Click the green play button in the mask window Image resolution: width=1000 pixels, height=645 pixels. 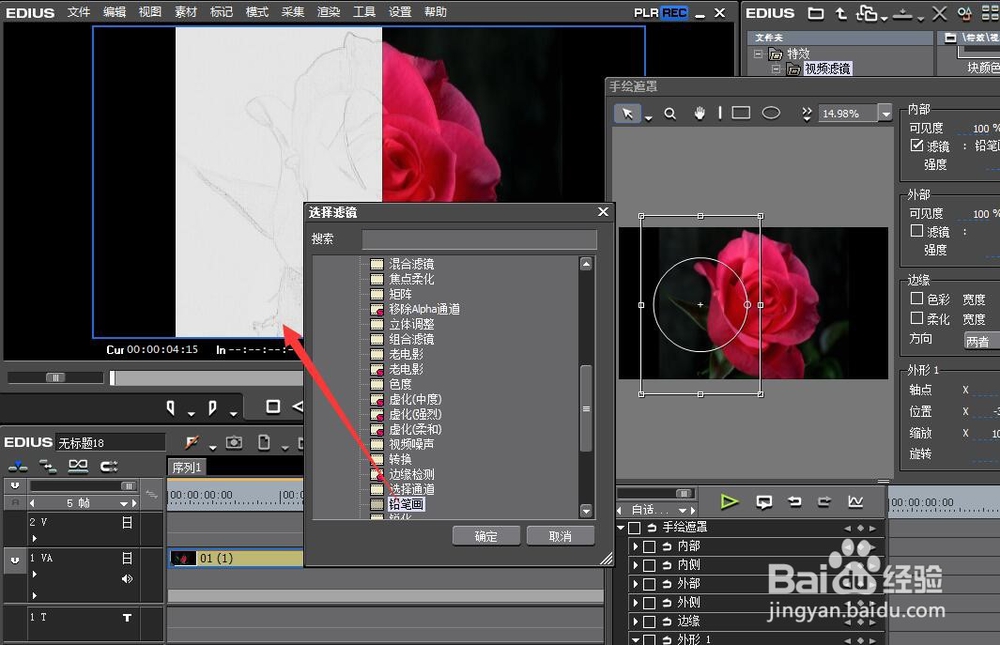click(729, 502)
